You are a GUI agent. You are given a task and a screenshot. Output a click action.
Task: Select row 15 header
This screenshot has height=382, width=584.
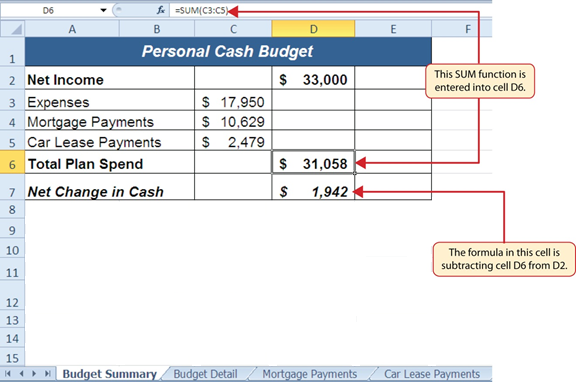pyautogui.click(x=12, y=358)
